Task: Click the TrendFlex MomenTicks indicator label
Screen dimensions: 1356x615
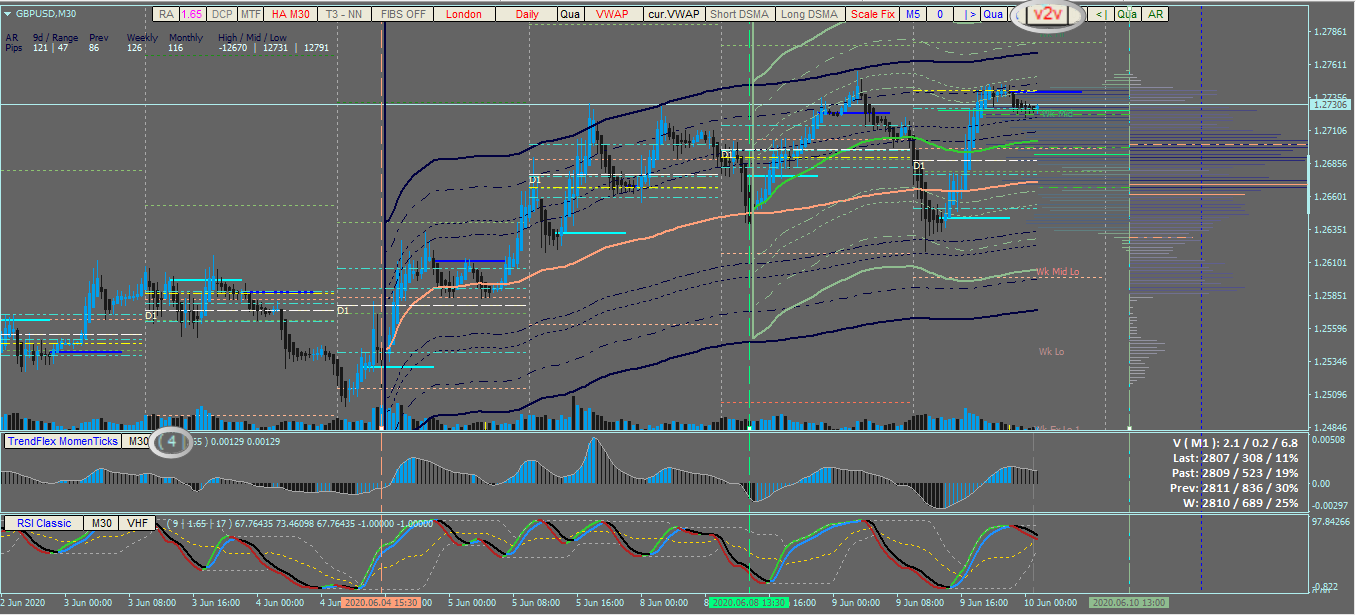Action: click(x=62, y=441)
